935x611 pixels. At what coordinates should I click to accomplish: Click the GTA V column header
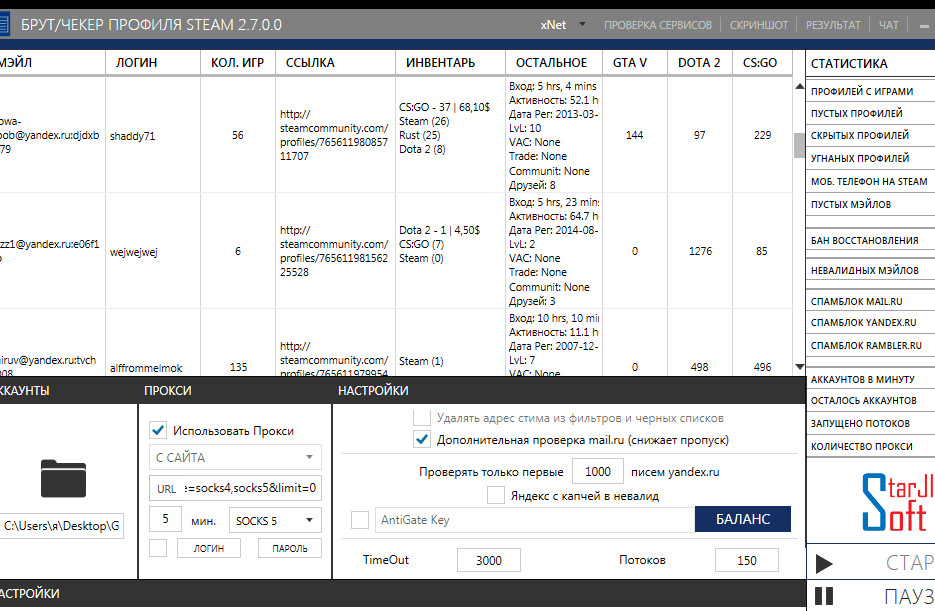tap(634, 63)
